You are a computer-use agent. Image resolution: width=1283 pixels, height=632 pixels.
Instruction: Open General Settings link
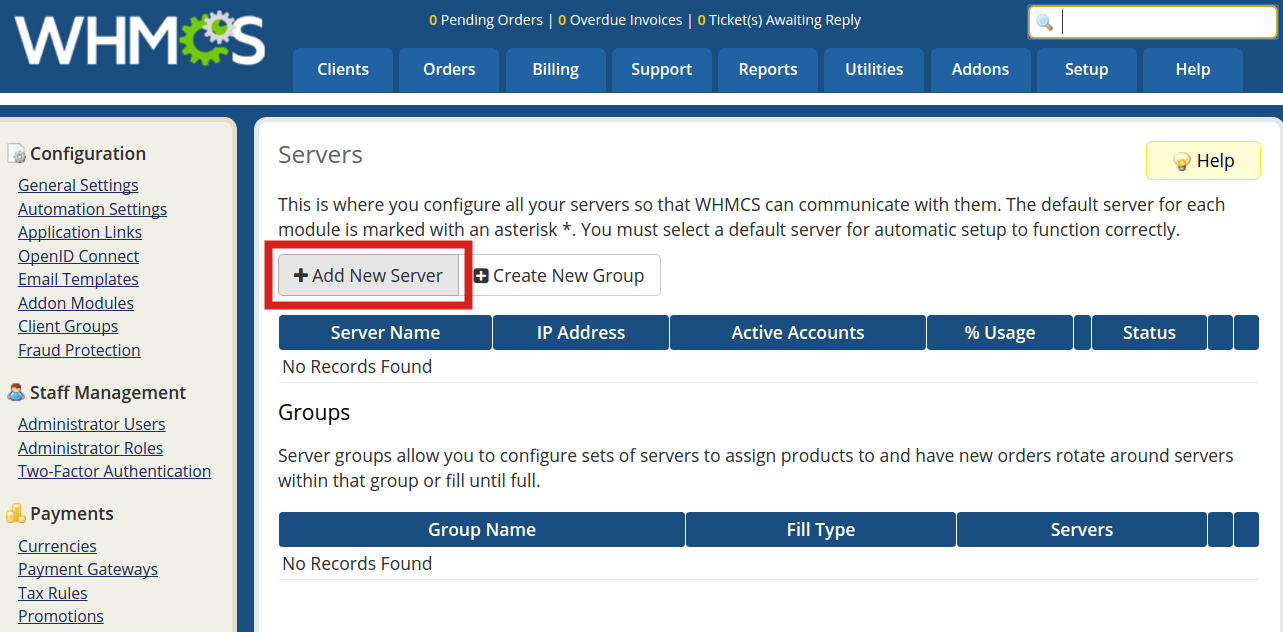[78, 185]
